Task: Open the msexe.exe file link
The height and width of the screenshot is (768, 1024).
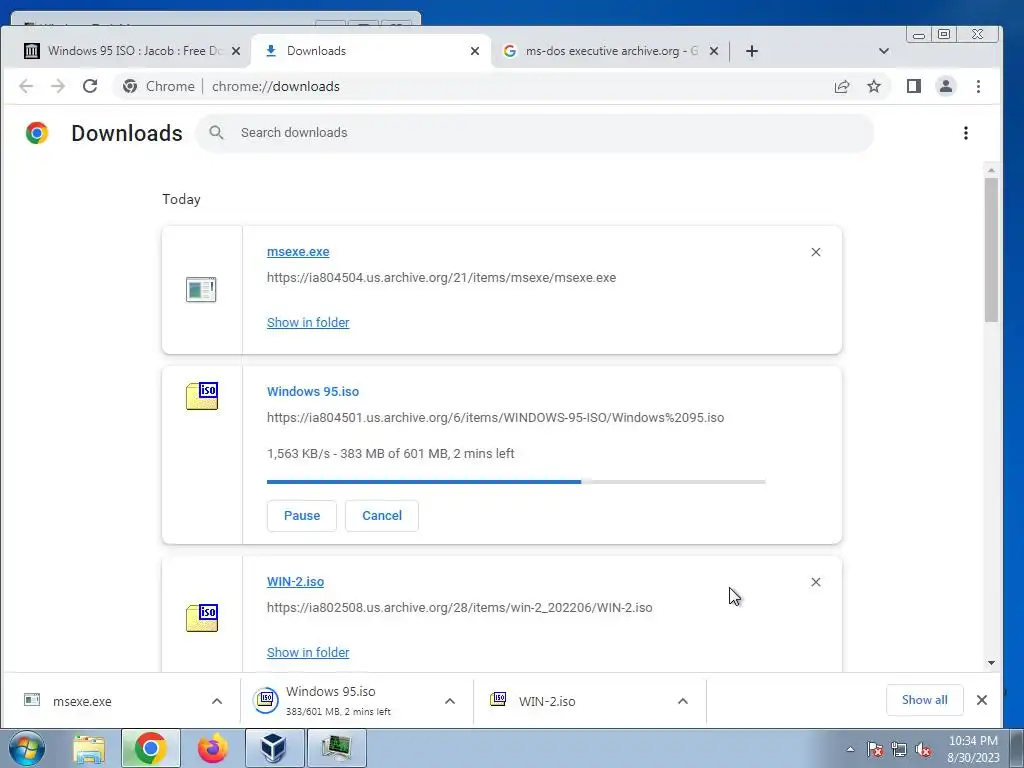Action: (298, 252)
